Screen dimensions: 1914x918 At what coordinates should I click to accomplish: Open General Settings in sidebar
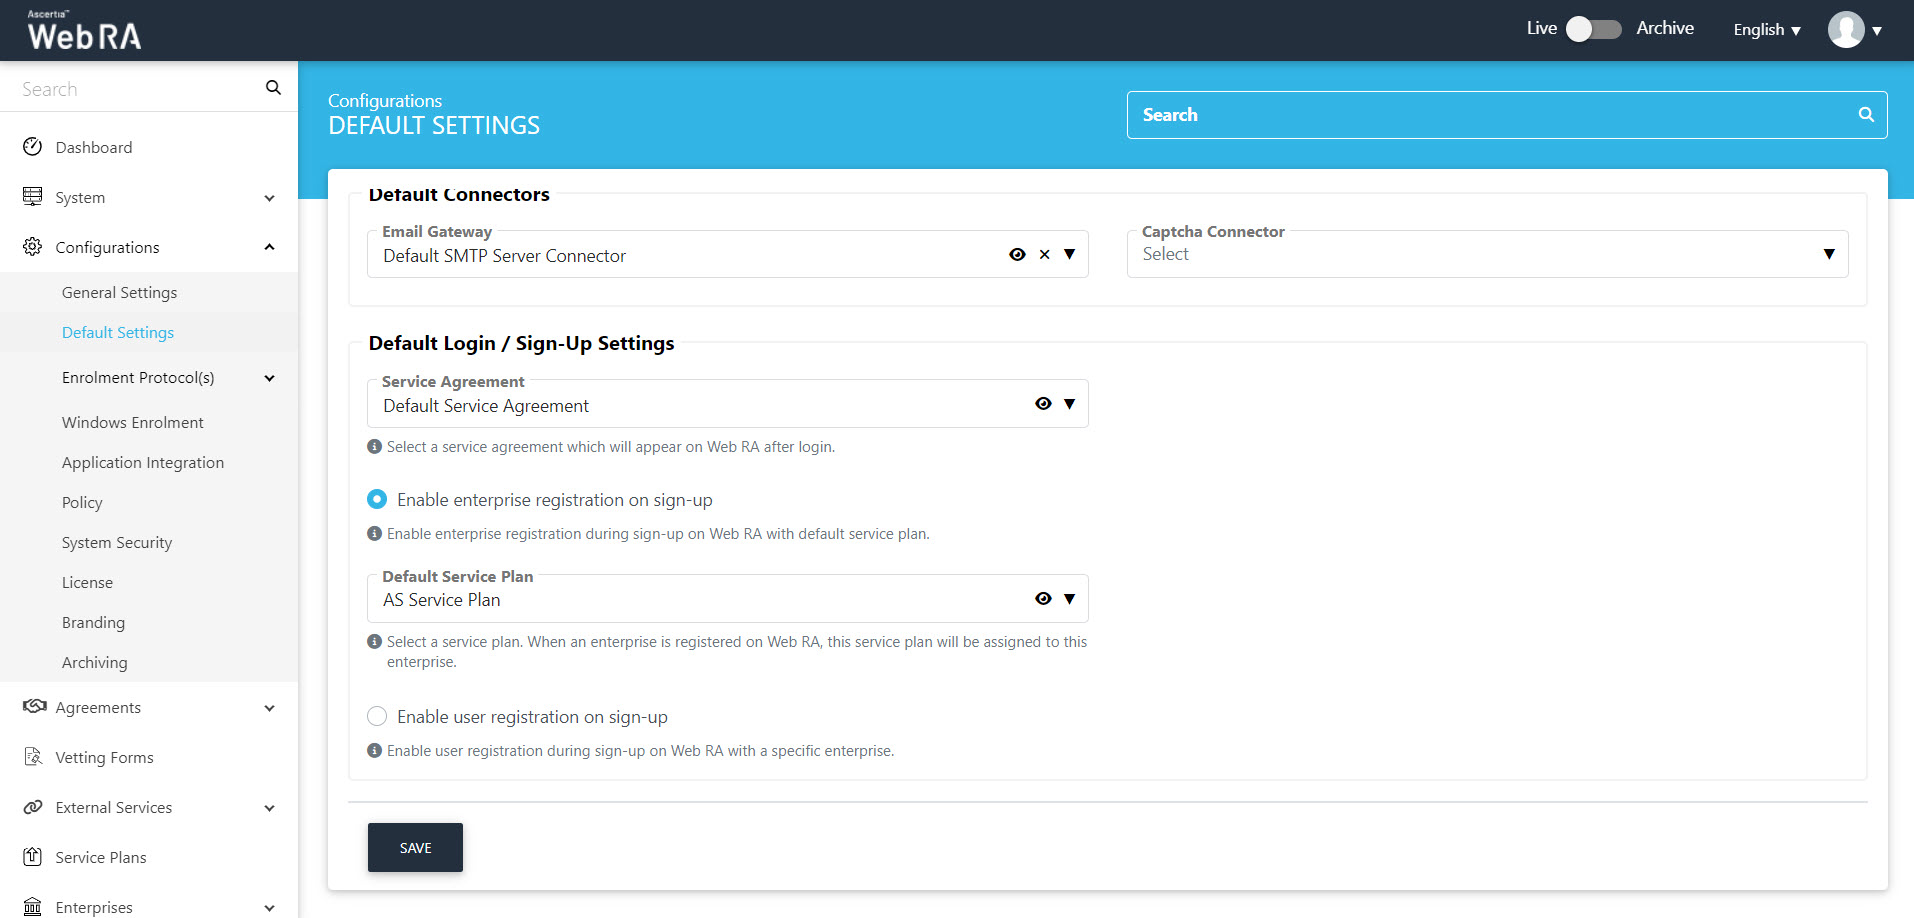click(119, 292)
